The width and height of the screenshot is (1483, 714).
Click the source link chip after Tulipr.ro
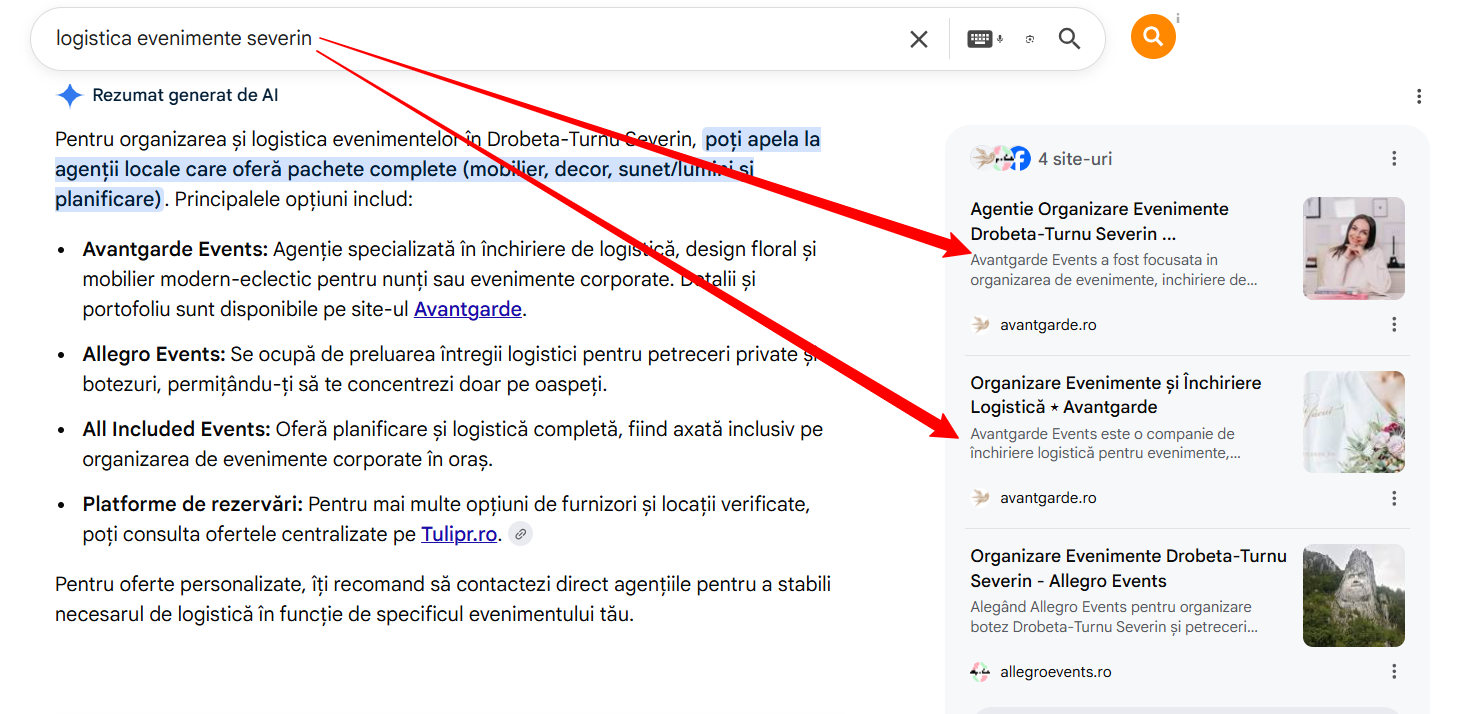(520, 534)
